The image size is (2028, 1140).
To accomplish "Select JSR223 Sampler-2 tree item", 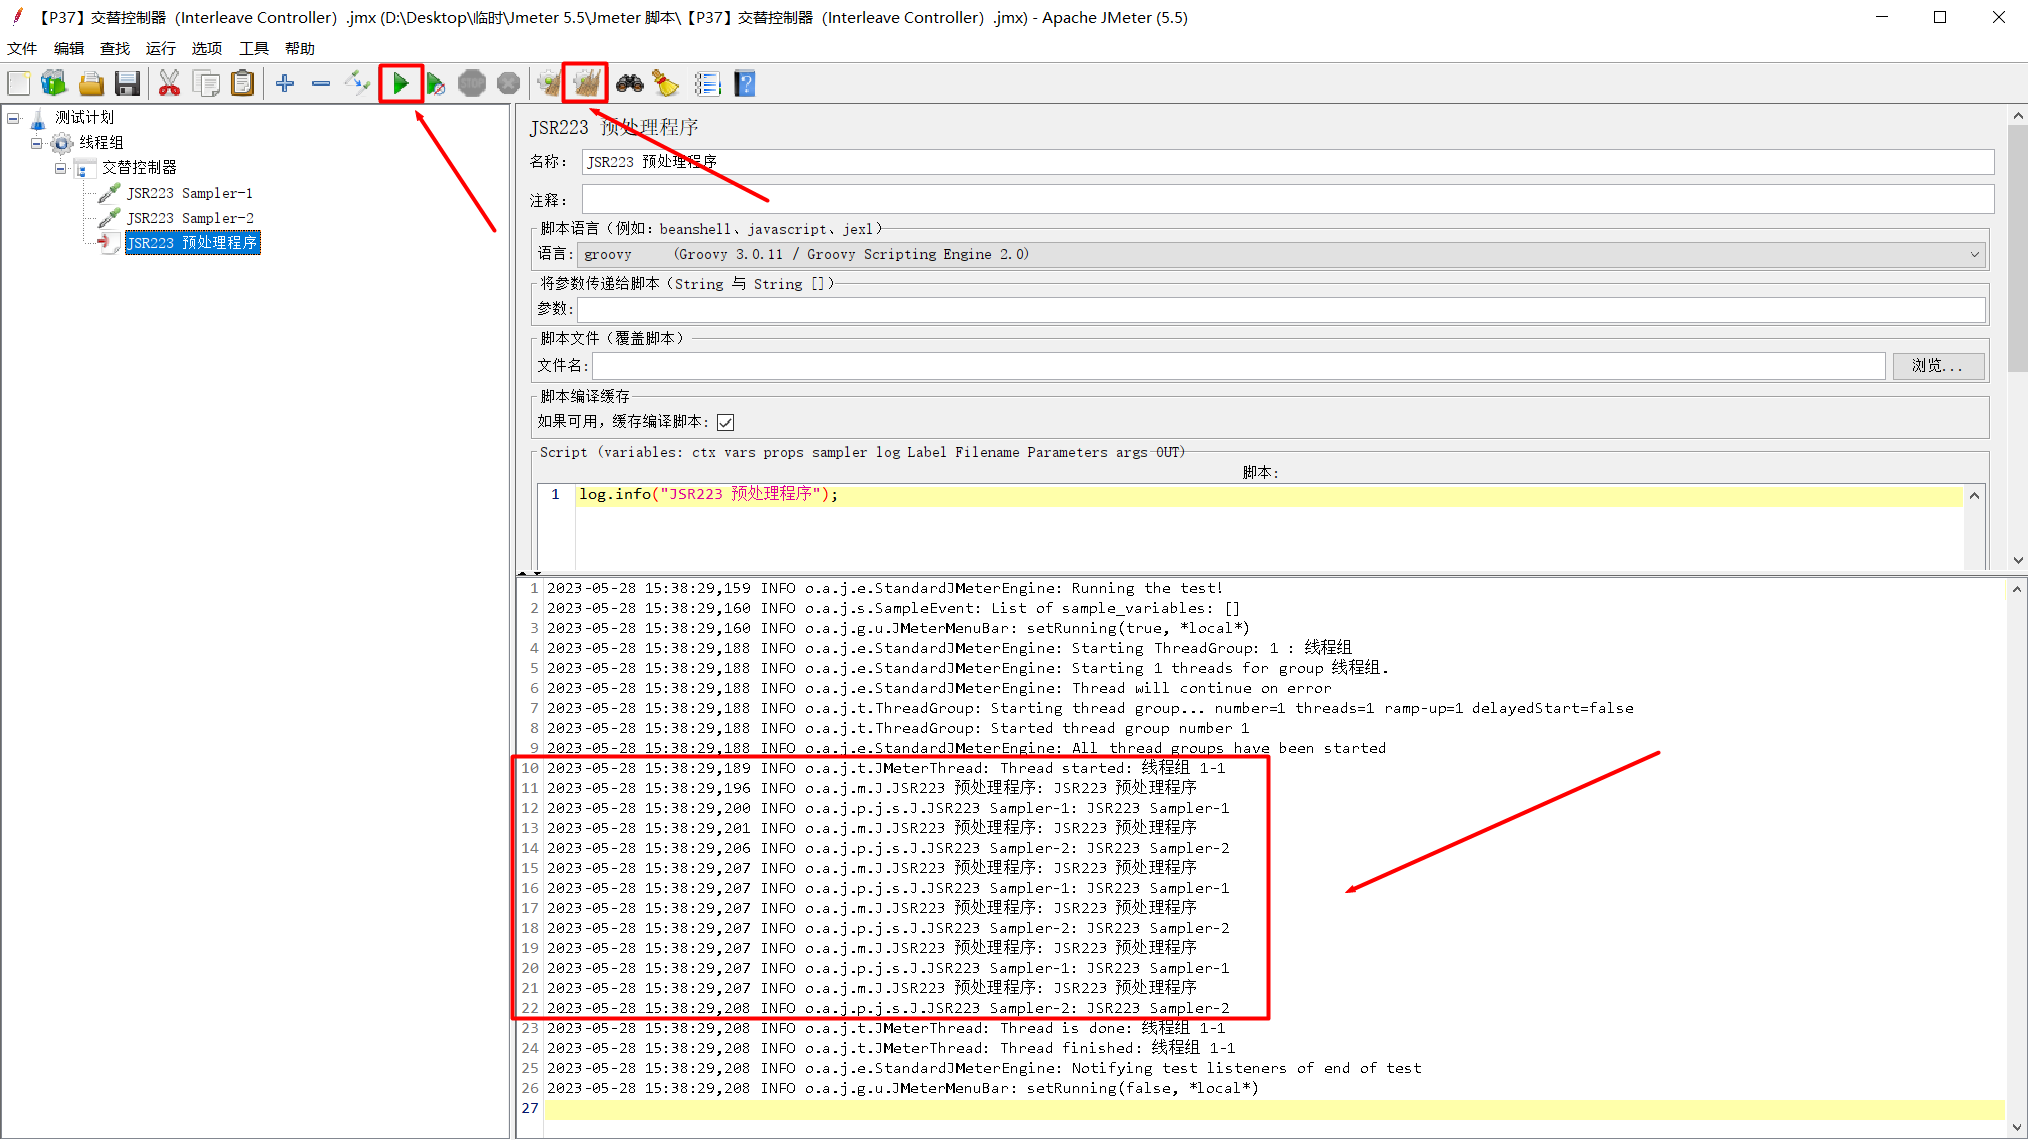I will 190,218.
